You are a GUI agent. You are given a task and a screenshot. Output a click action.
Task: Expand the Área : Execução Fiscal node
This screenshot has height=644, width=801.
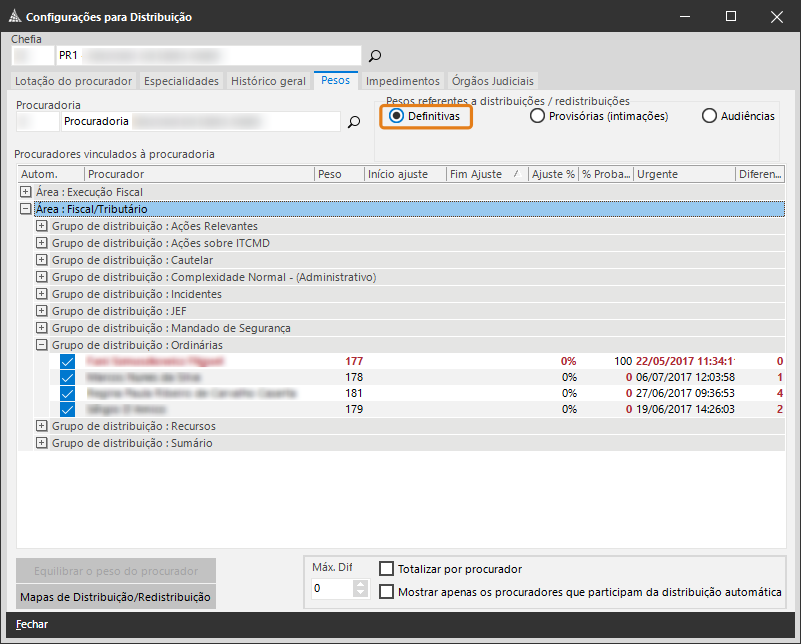[26, 192]
